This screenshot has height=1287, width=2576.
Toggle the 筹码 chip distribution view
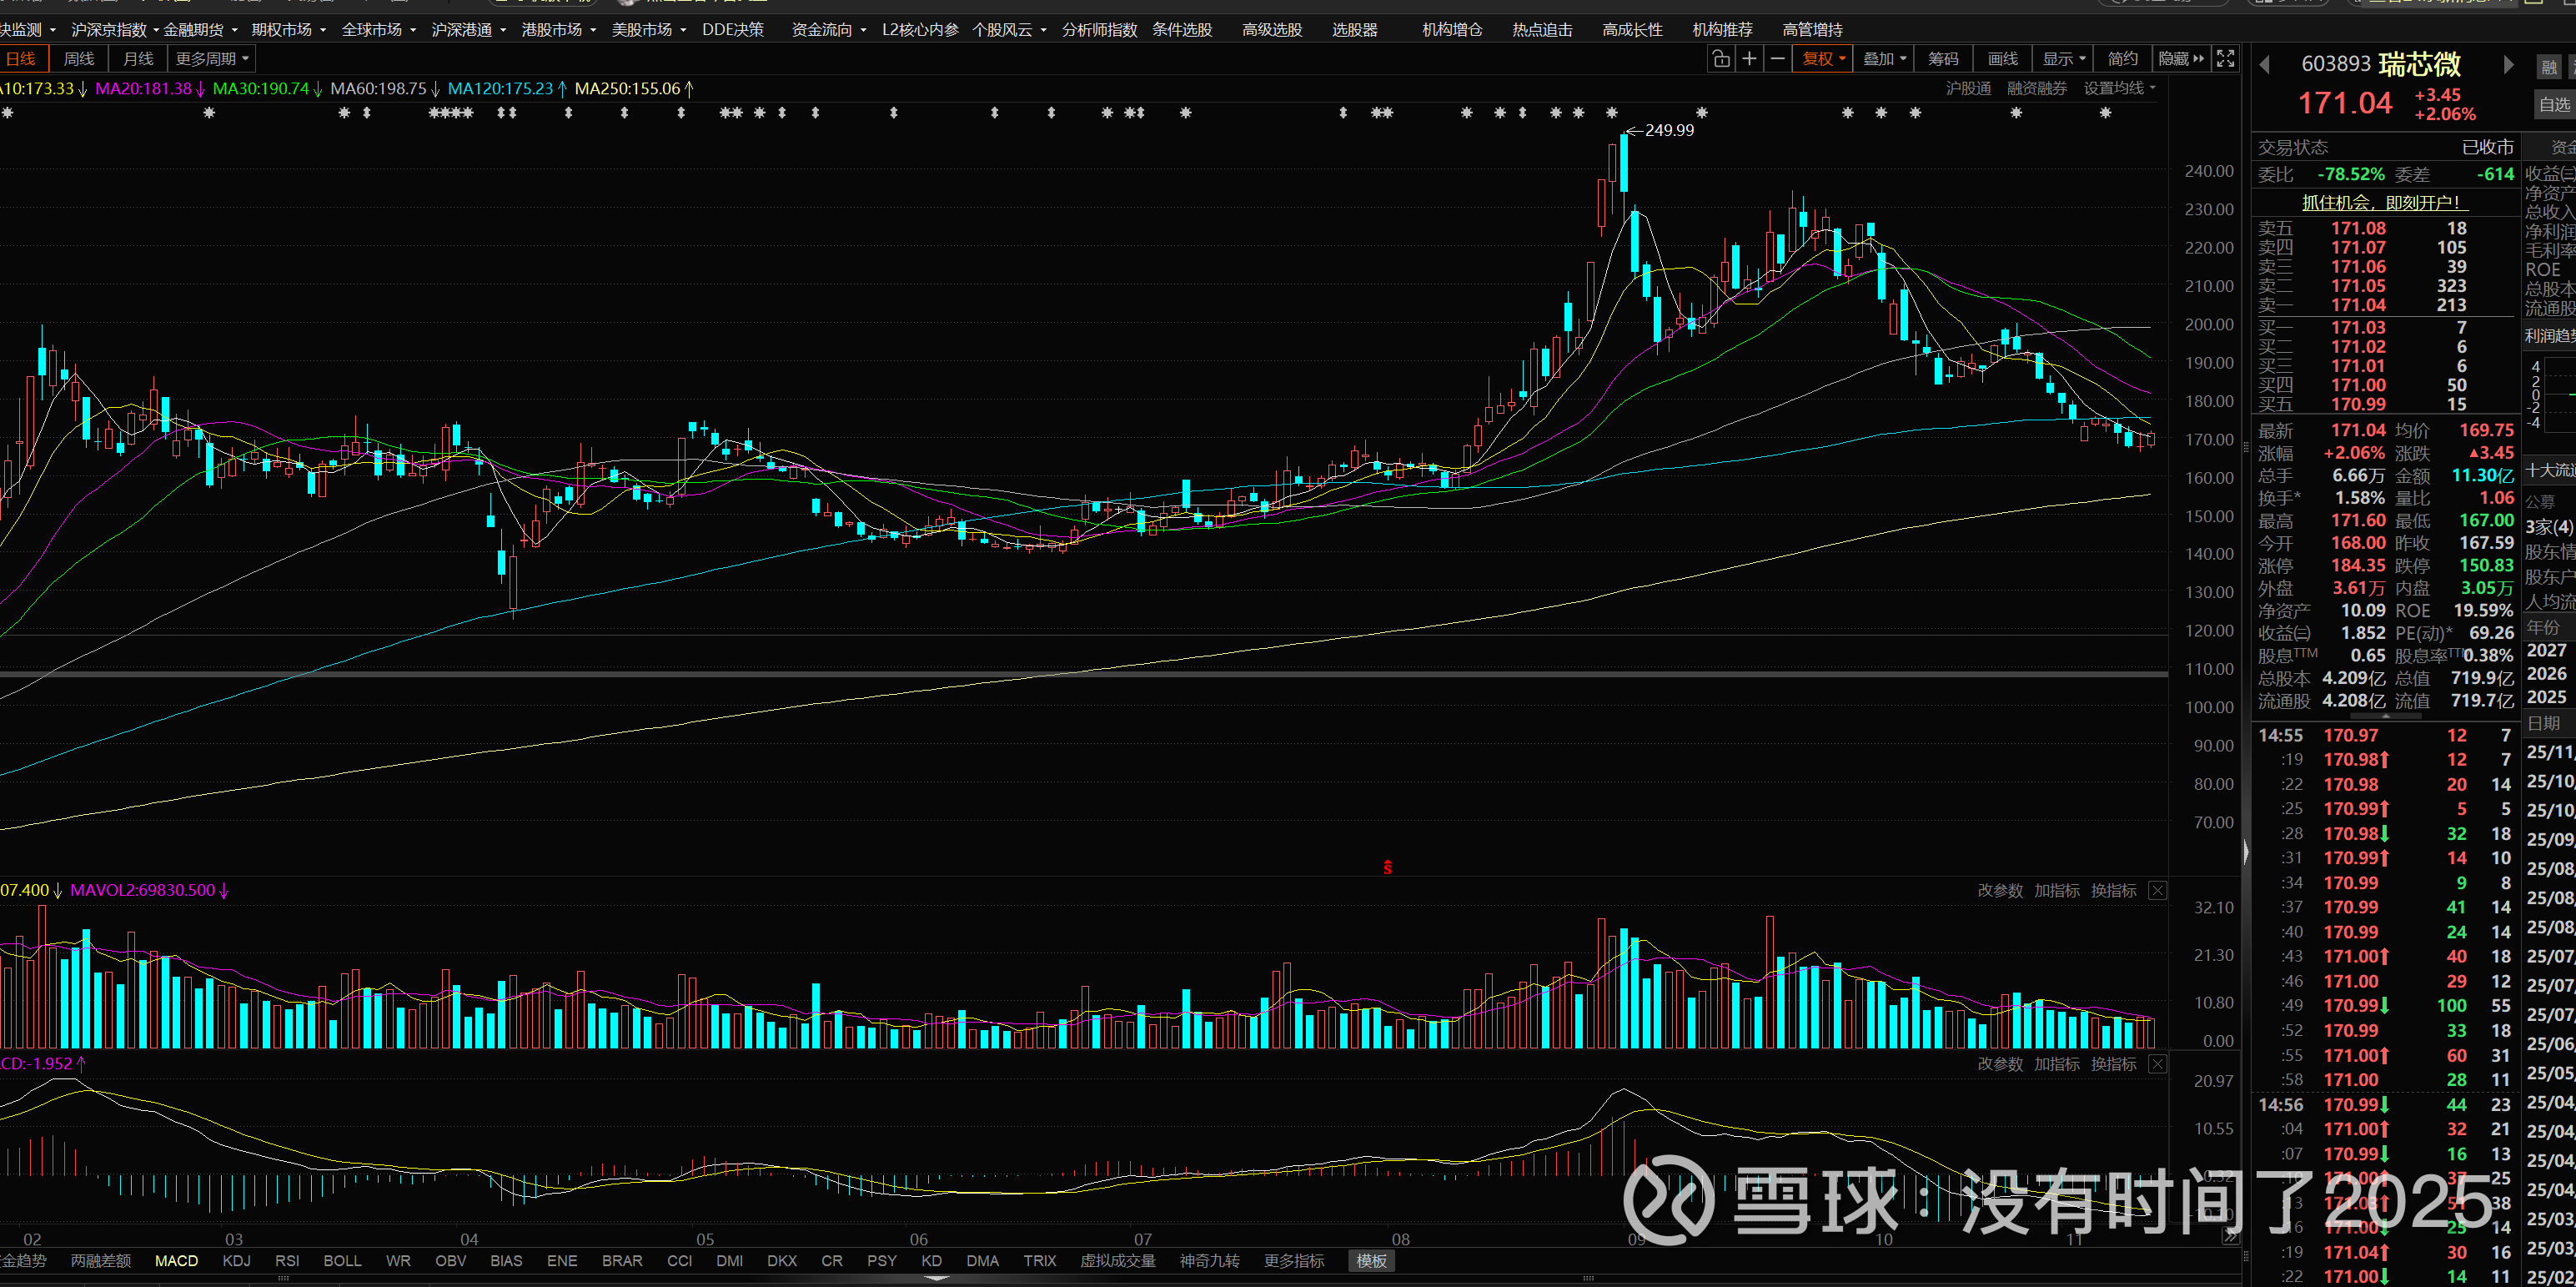coord(1943,59)
